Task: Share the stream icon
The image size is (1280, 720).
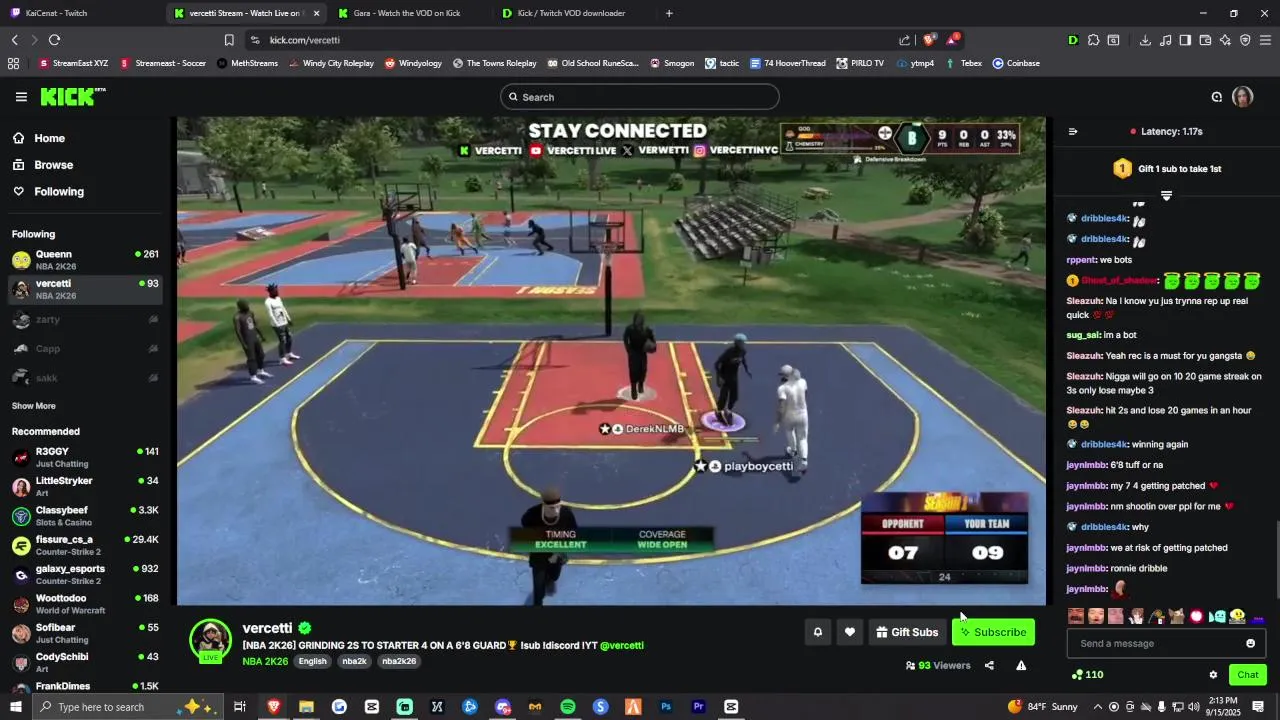Action: click(989, 666)
